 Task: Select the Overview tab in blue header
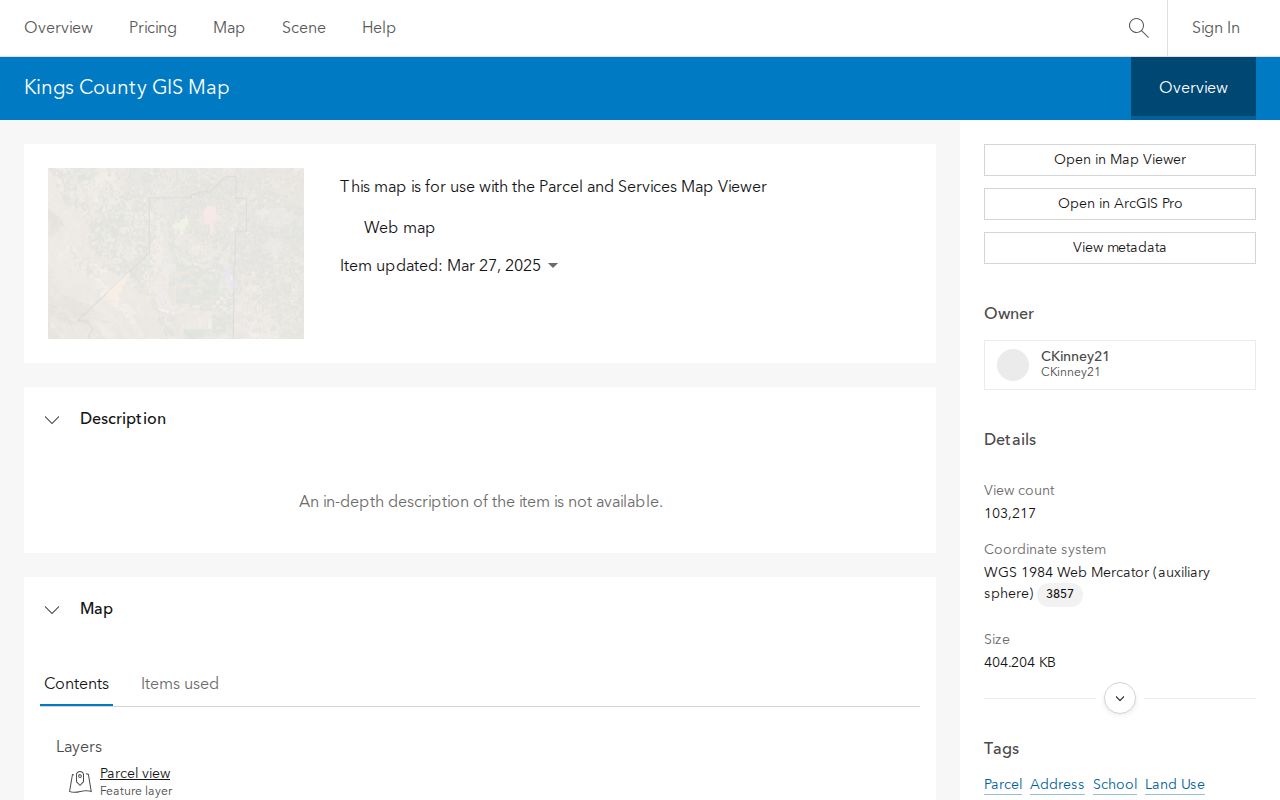click(x=1193, y=87)
